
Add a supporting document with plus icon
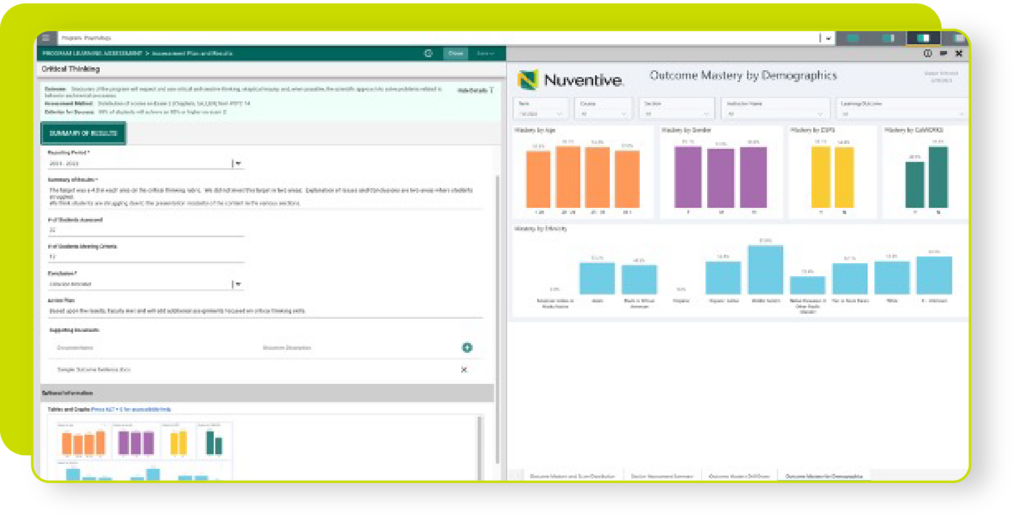click(x=467, y=348)
